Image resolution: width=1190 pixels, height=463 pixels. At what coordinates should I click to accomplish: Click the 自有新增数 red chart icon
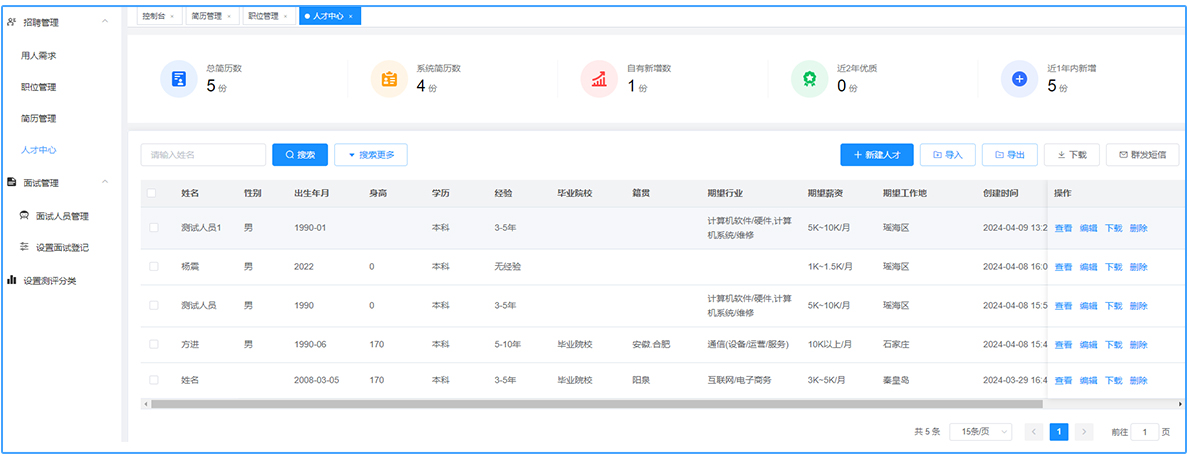pos(600,79)
